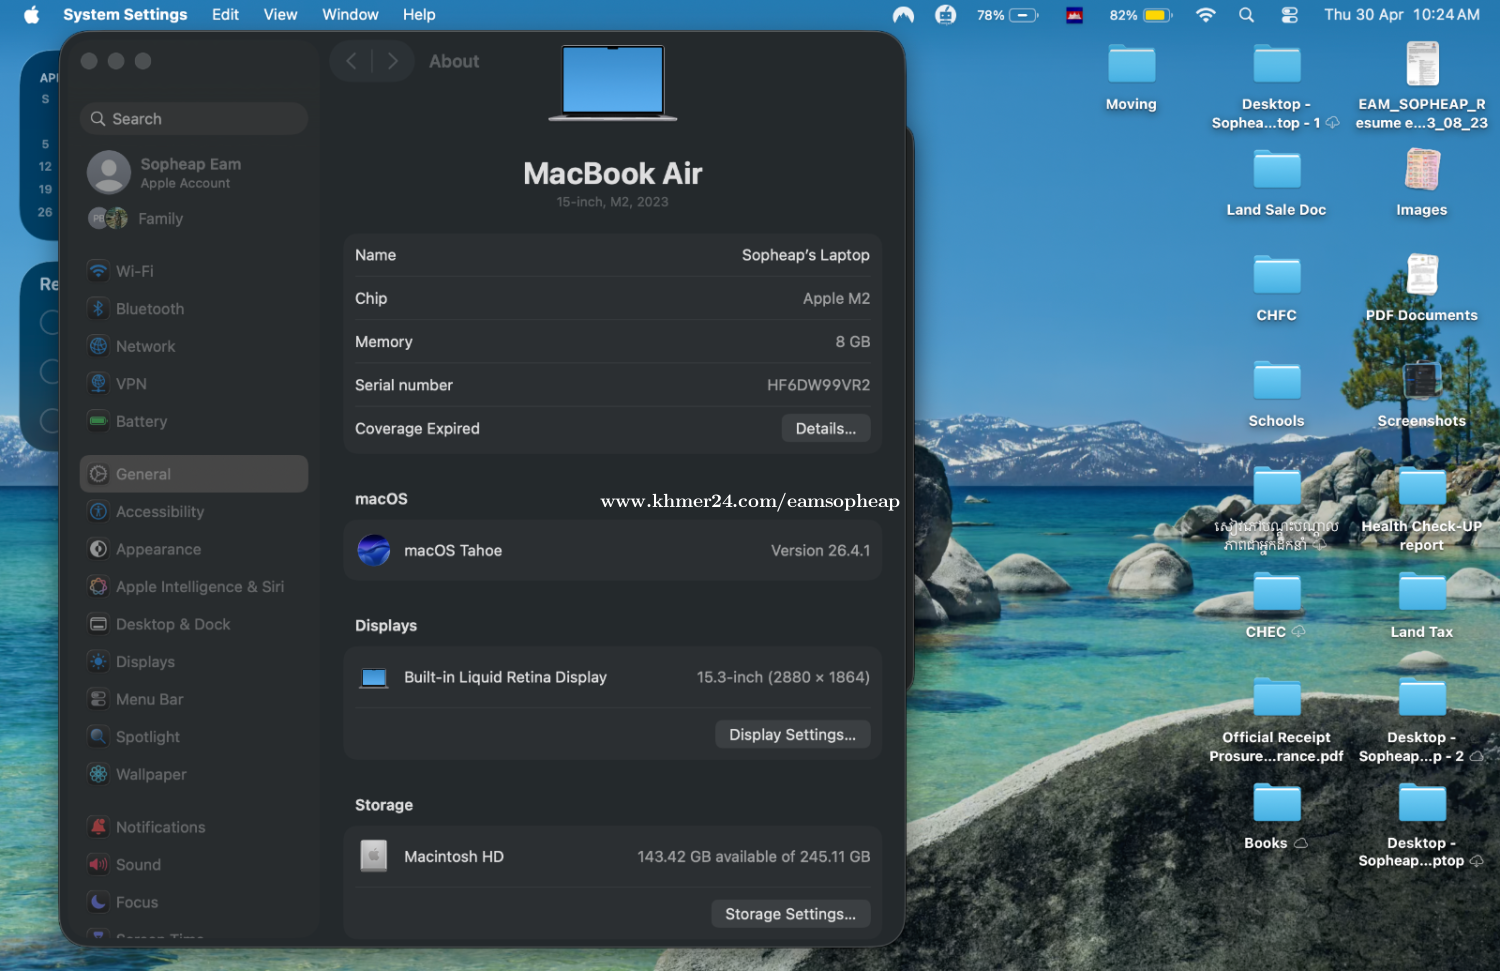Screen dimensions: 1500x971
Task: Open Focus settings in the sidebar
Action: [194, 902]
